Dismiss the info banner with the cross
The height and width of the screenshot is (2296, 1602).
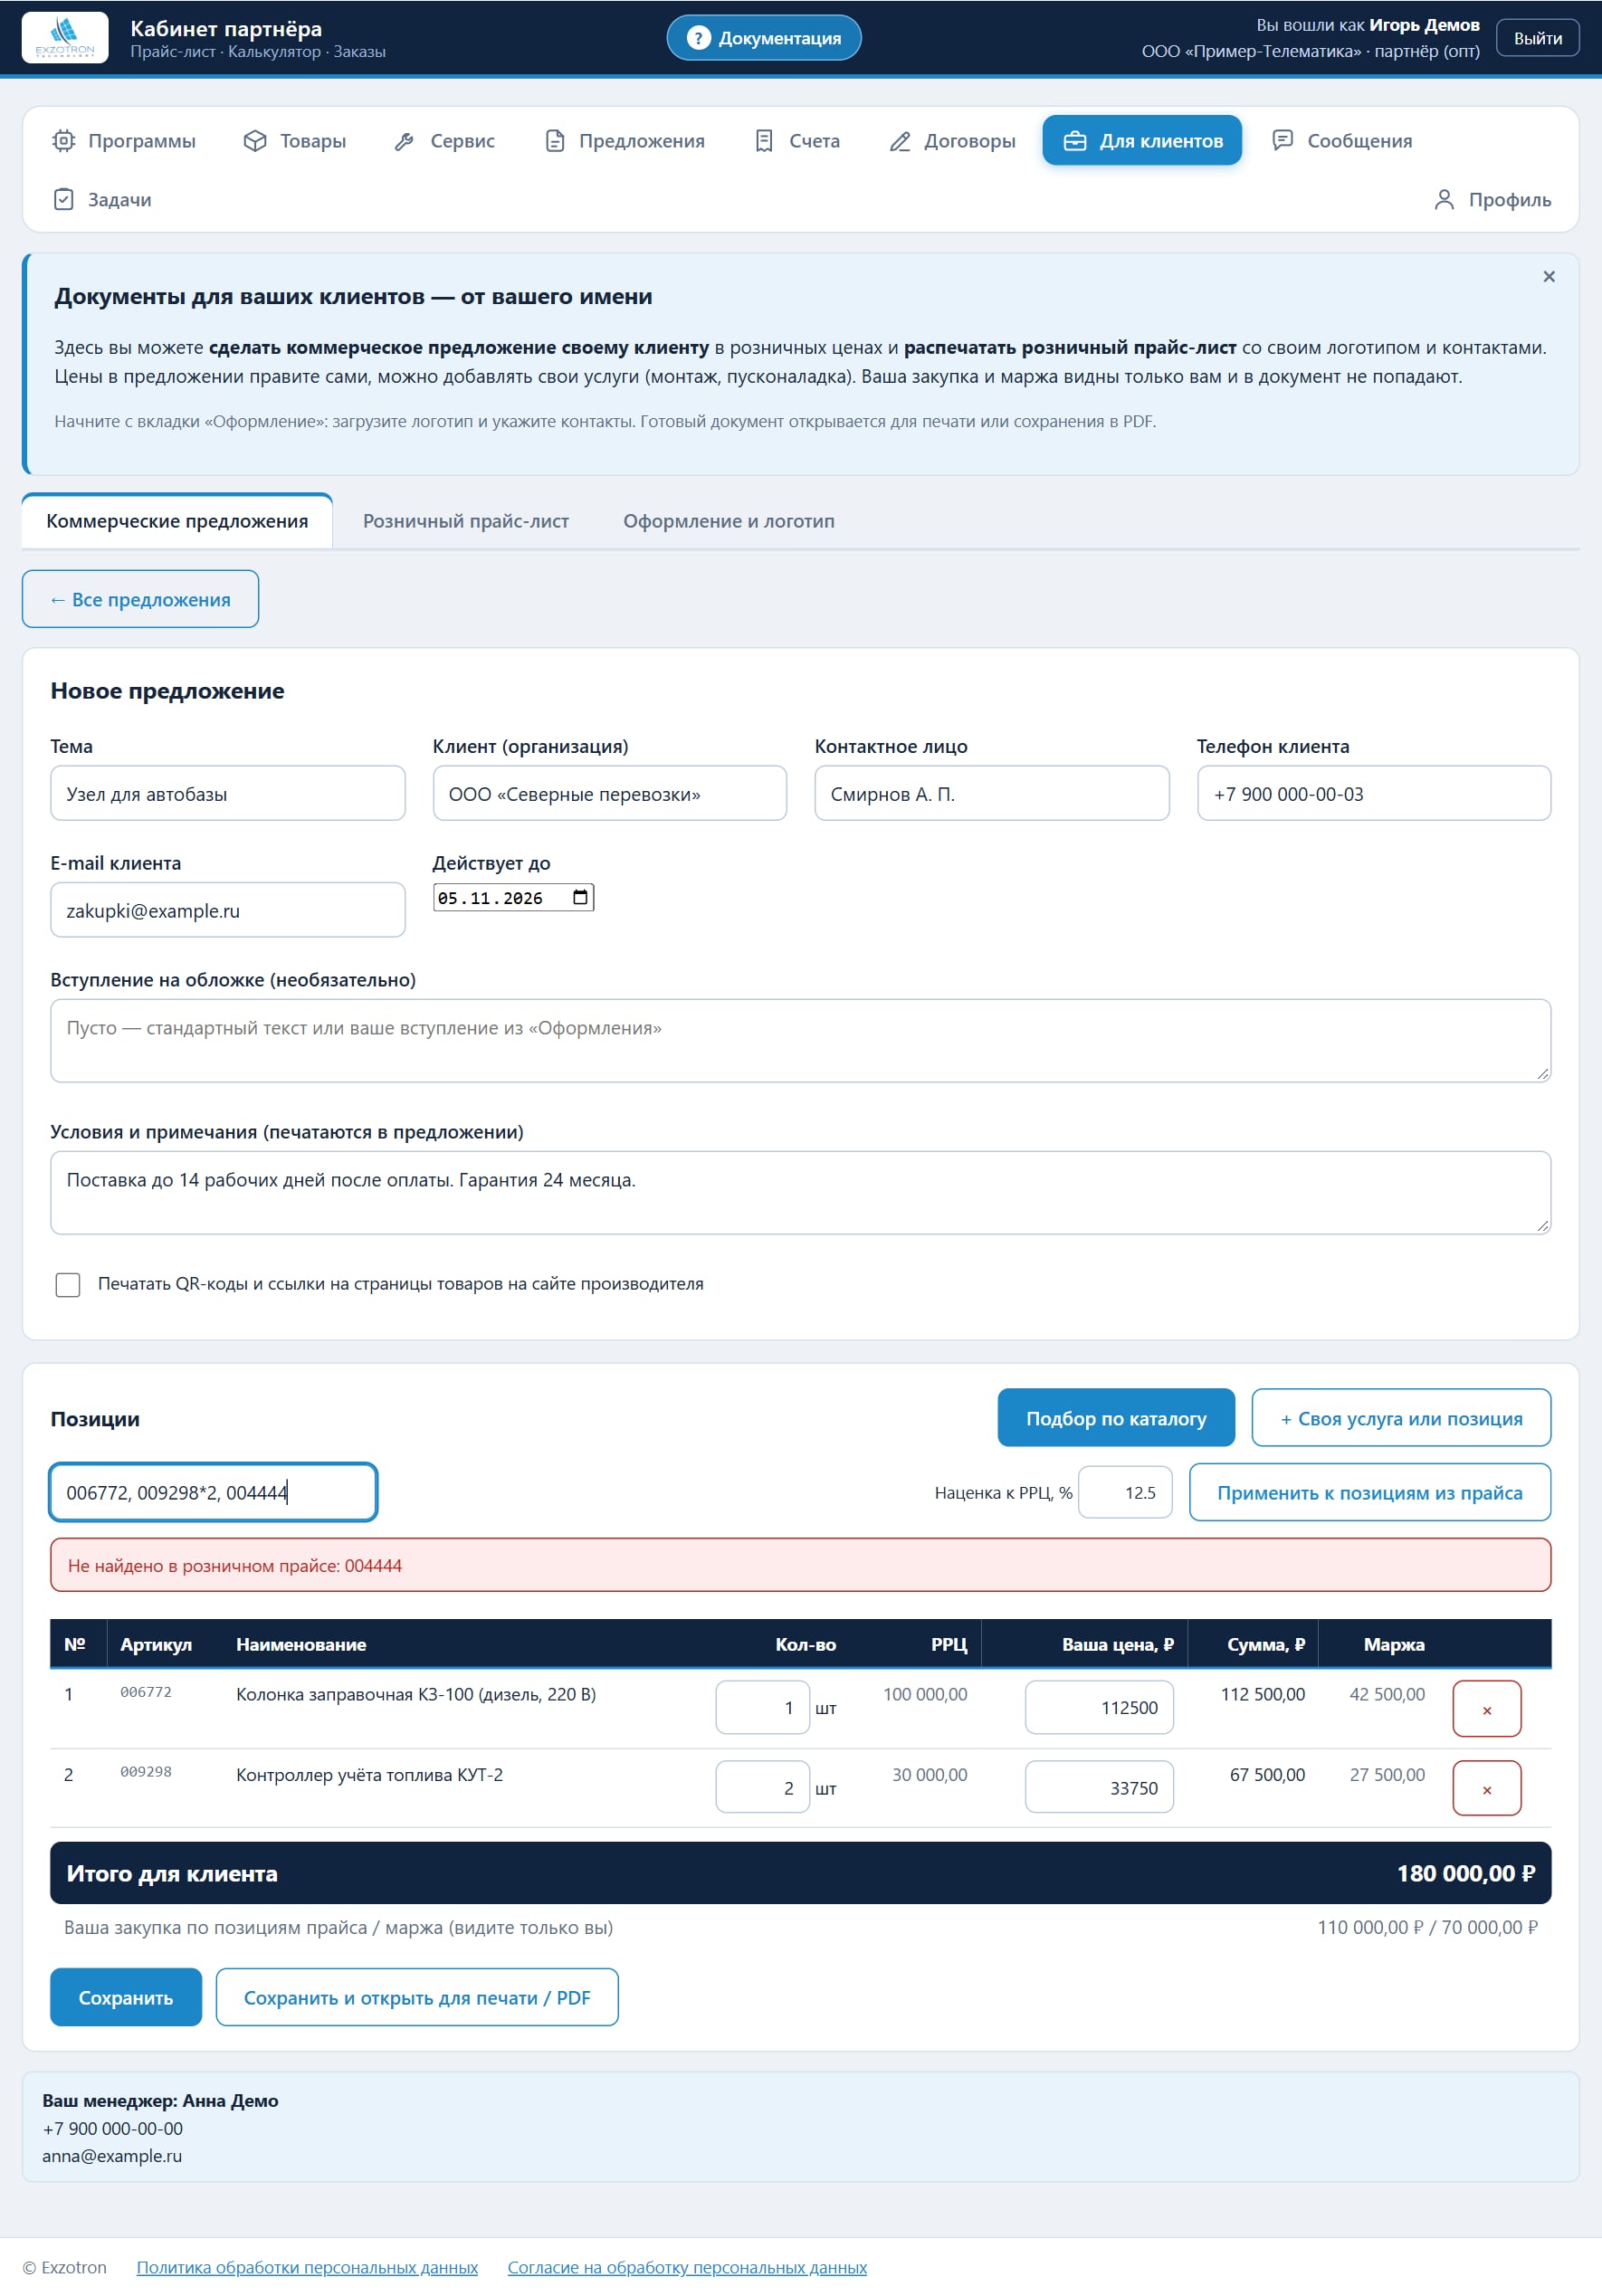[1548, 277]
